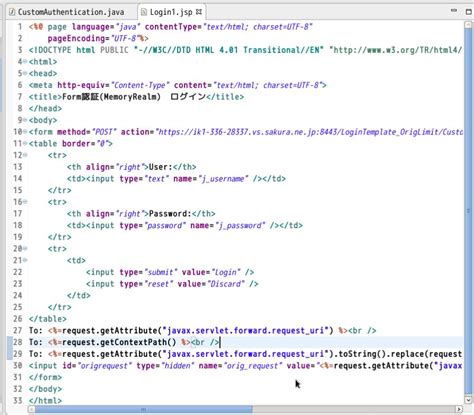The width and height of the screenshot is (474, 415).
Task: Click the </html> closing tag on line 33
Action: 45,401
